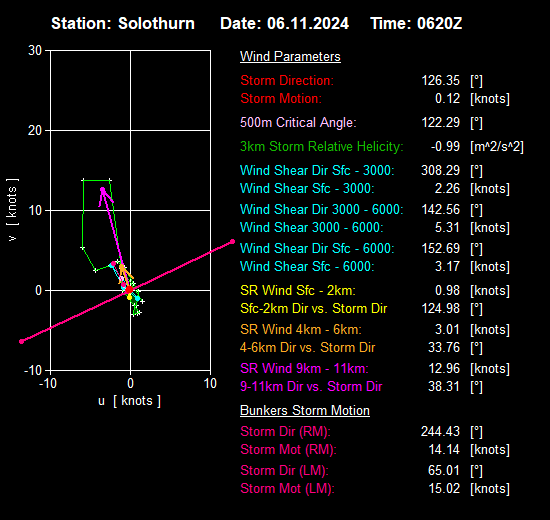Select the pink Bunkers endpoint lower left
This screenshot has height=520, width=550.
(x=21, y=341)
